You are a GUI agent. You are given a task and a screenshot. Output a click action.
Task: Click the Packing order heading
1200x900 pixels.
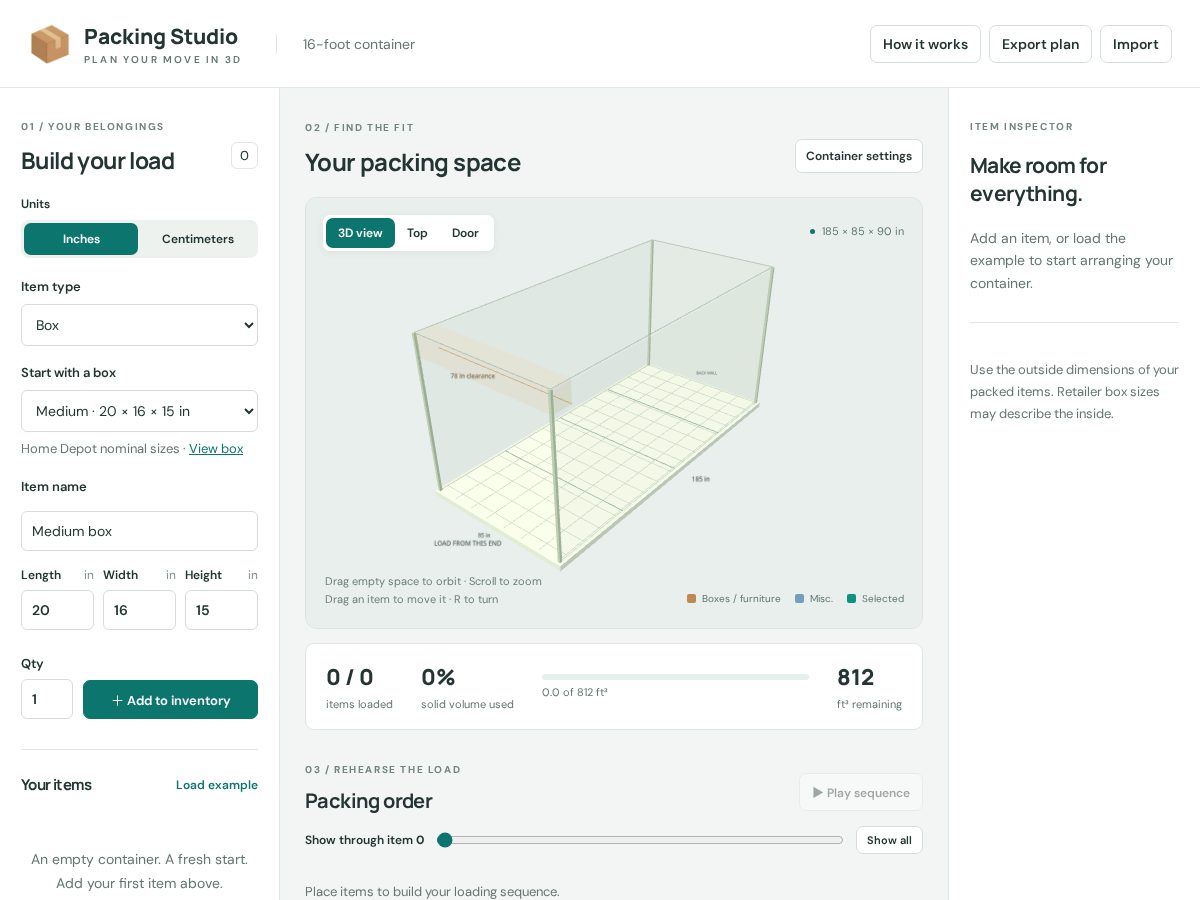(368, 801)
